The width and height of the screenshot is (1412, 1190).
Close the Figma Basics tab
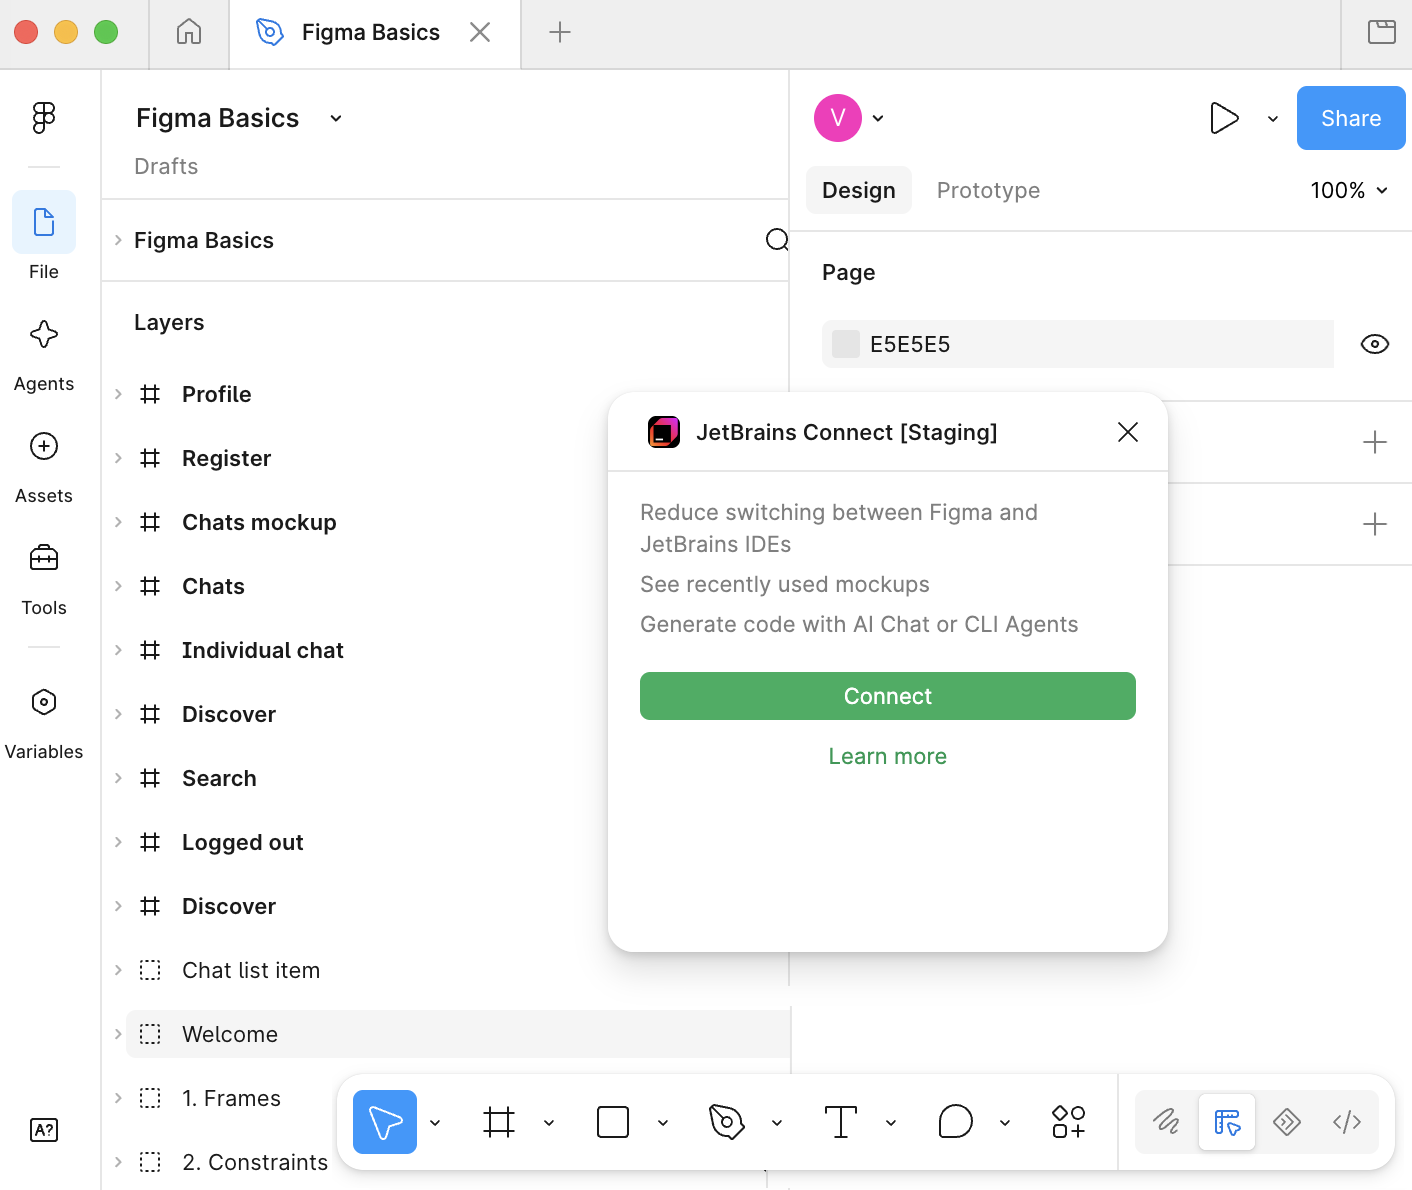480,32
